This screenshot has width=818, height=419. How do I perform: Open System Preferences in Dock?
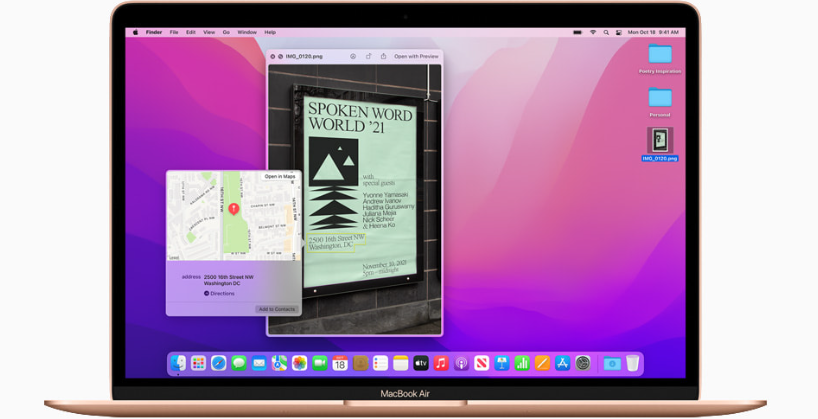pos(583,363)
